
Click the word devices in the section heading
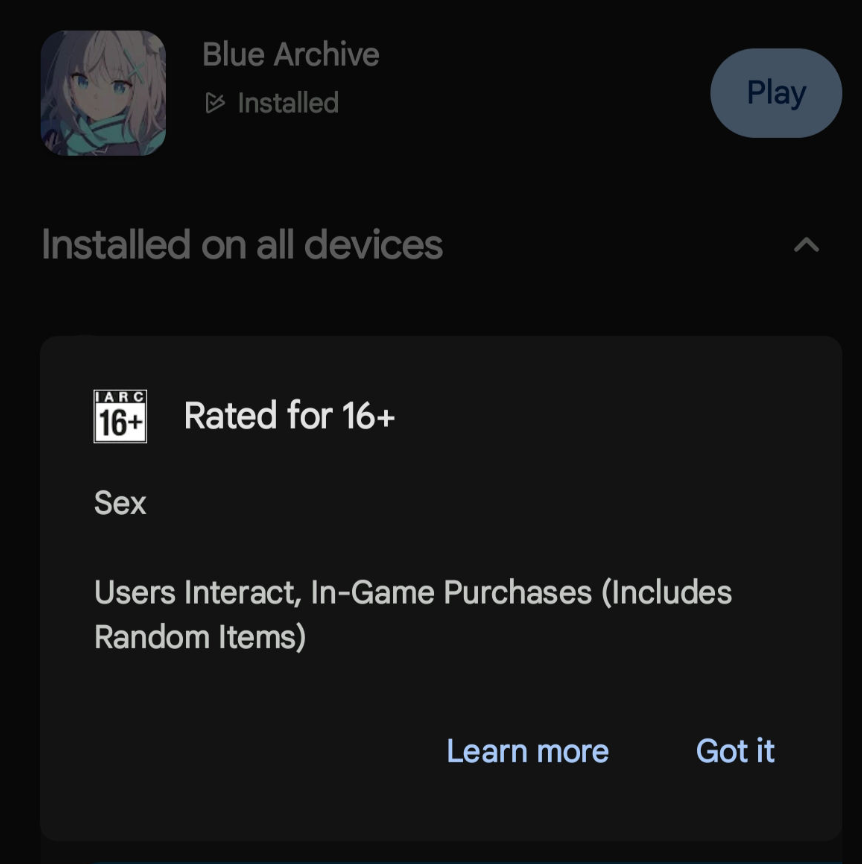click(373, 245)
